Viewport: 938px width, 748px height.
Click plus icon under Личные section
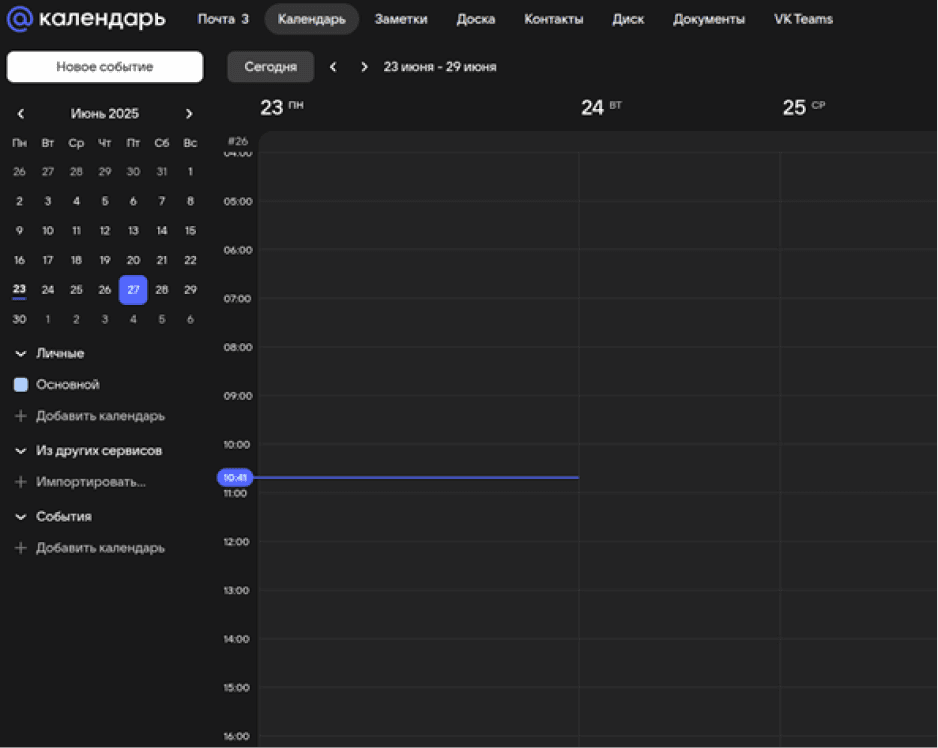pyautogui.click(x=20, y=416)
